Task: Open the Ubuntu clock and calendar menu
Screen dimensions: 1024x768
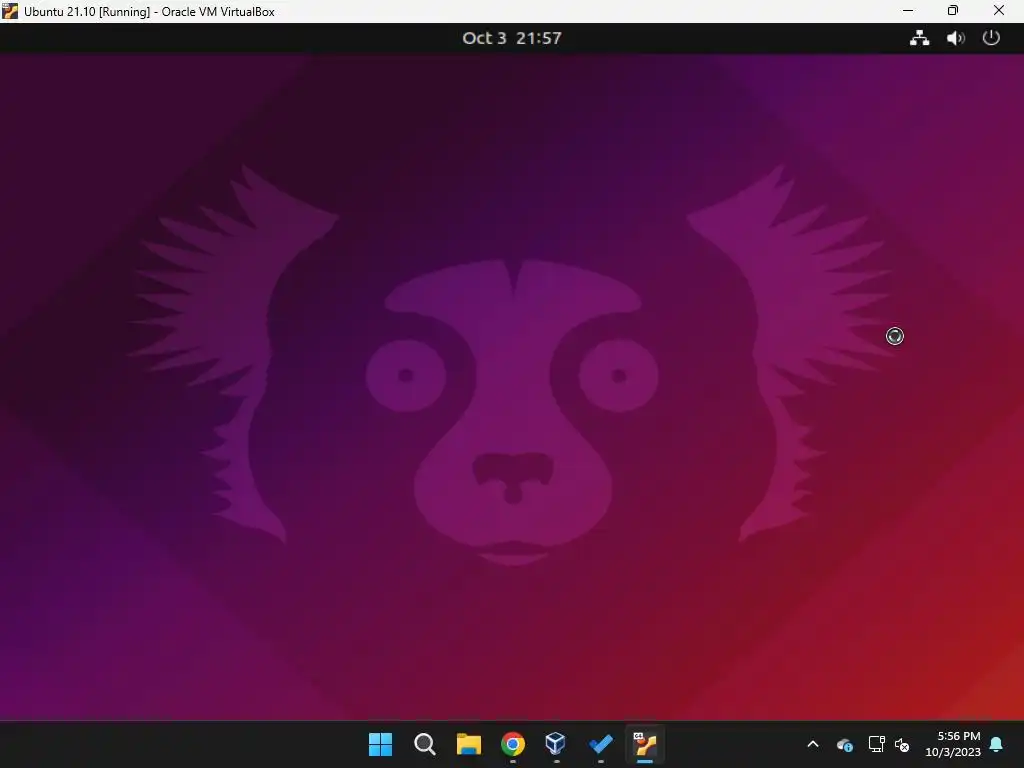Action: (x=511, y=38)
